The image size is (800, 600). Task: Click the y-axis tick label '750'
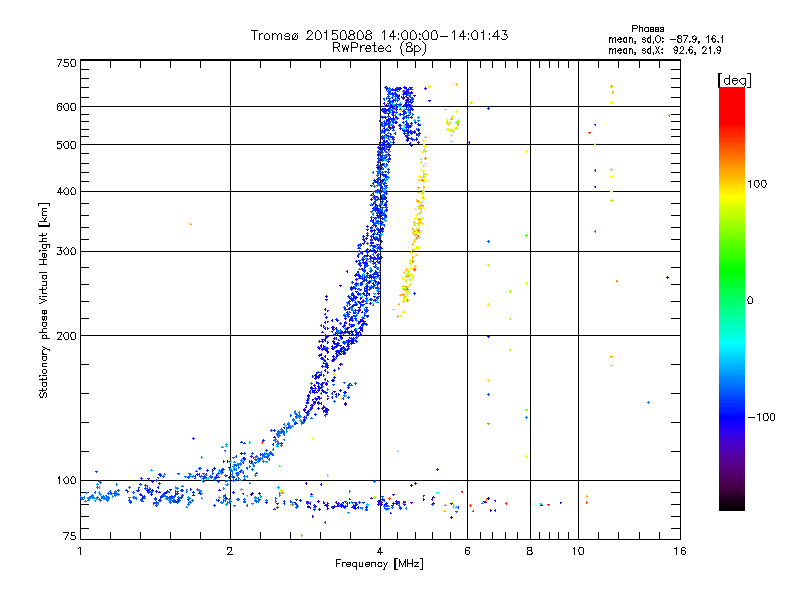[x=66, y=63]
